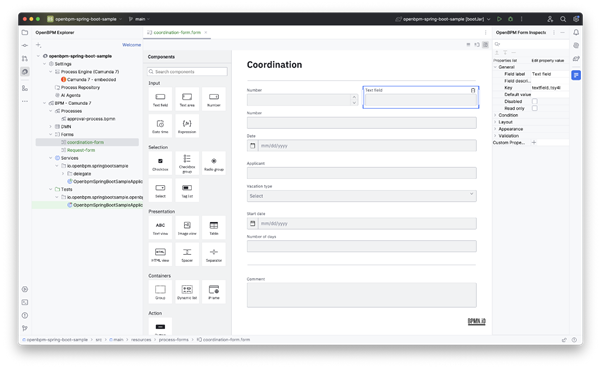Pick the Table component
Image resolution: width=601 pixels, height=369 pixels.
coord(214,228)
